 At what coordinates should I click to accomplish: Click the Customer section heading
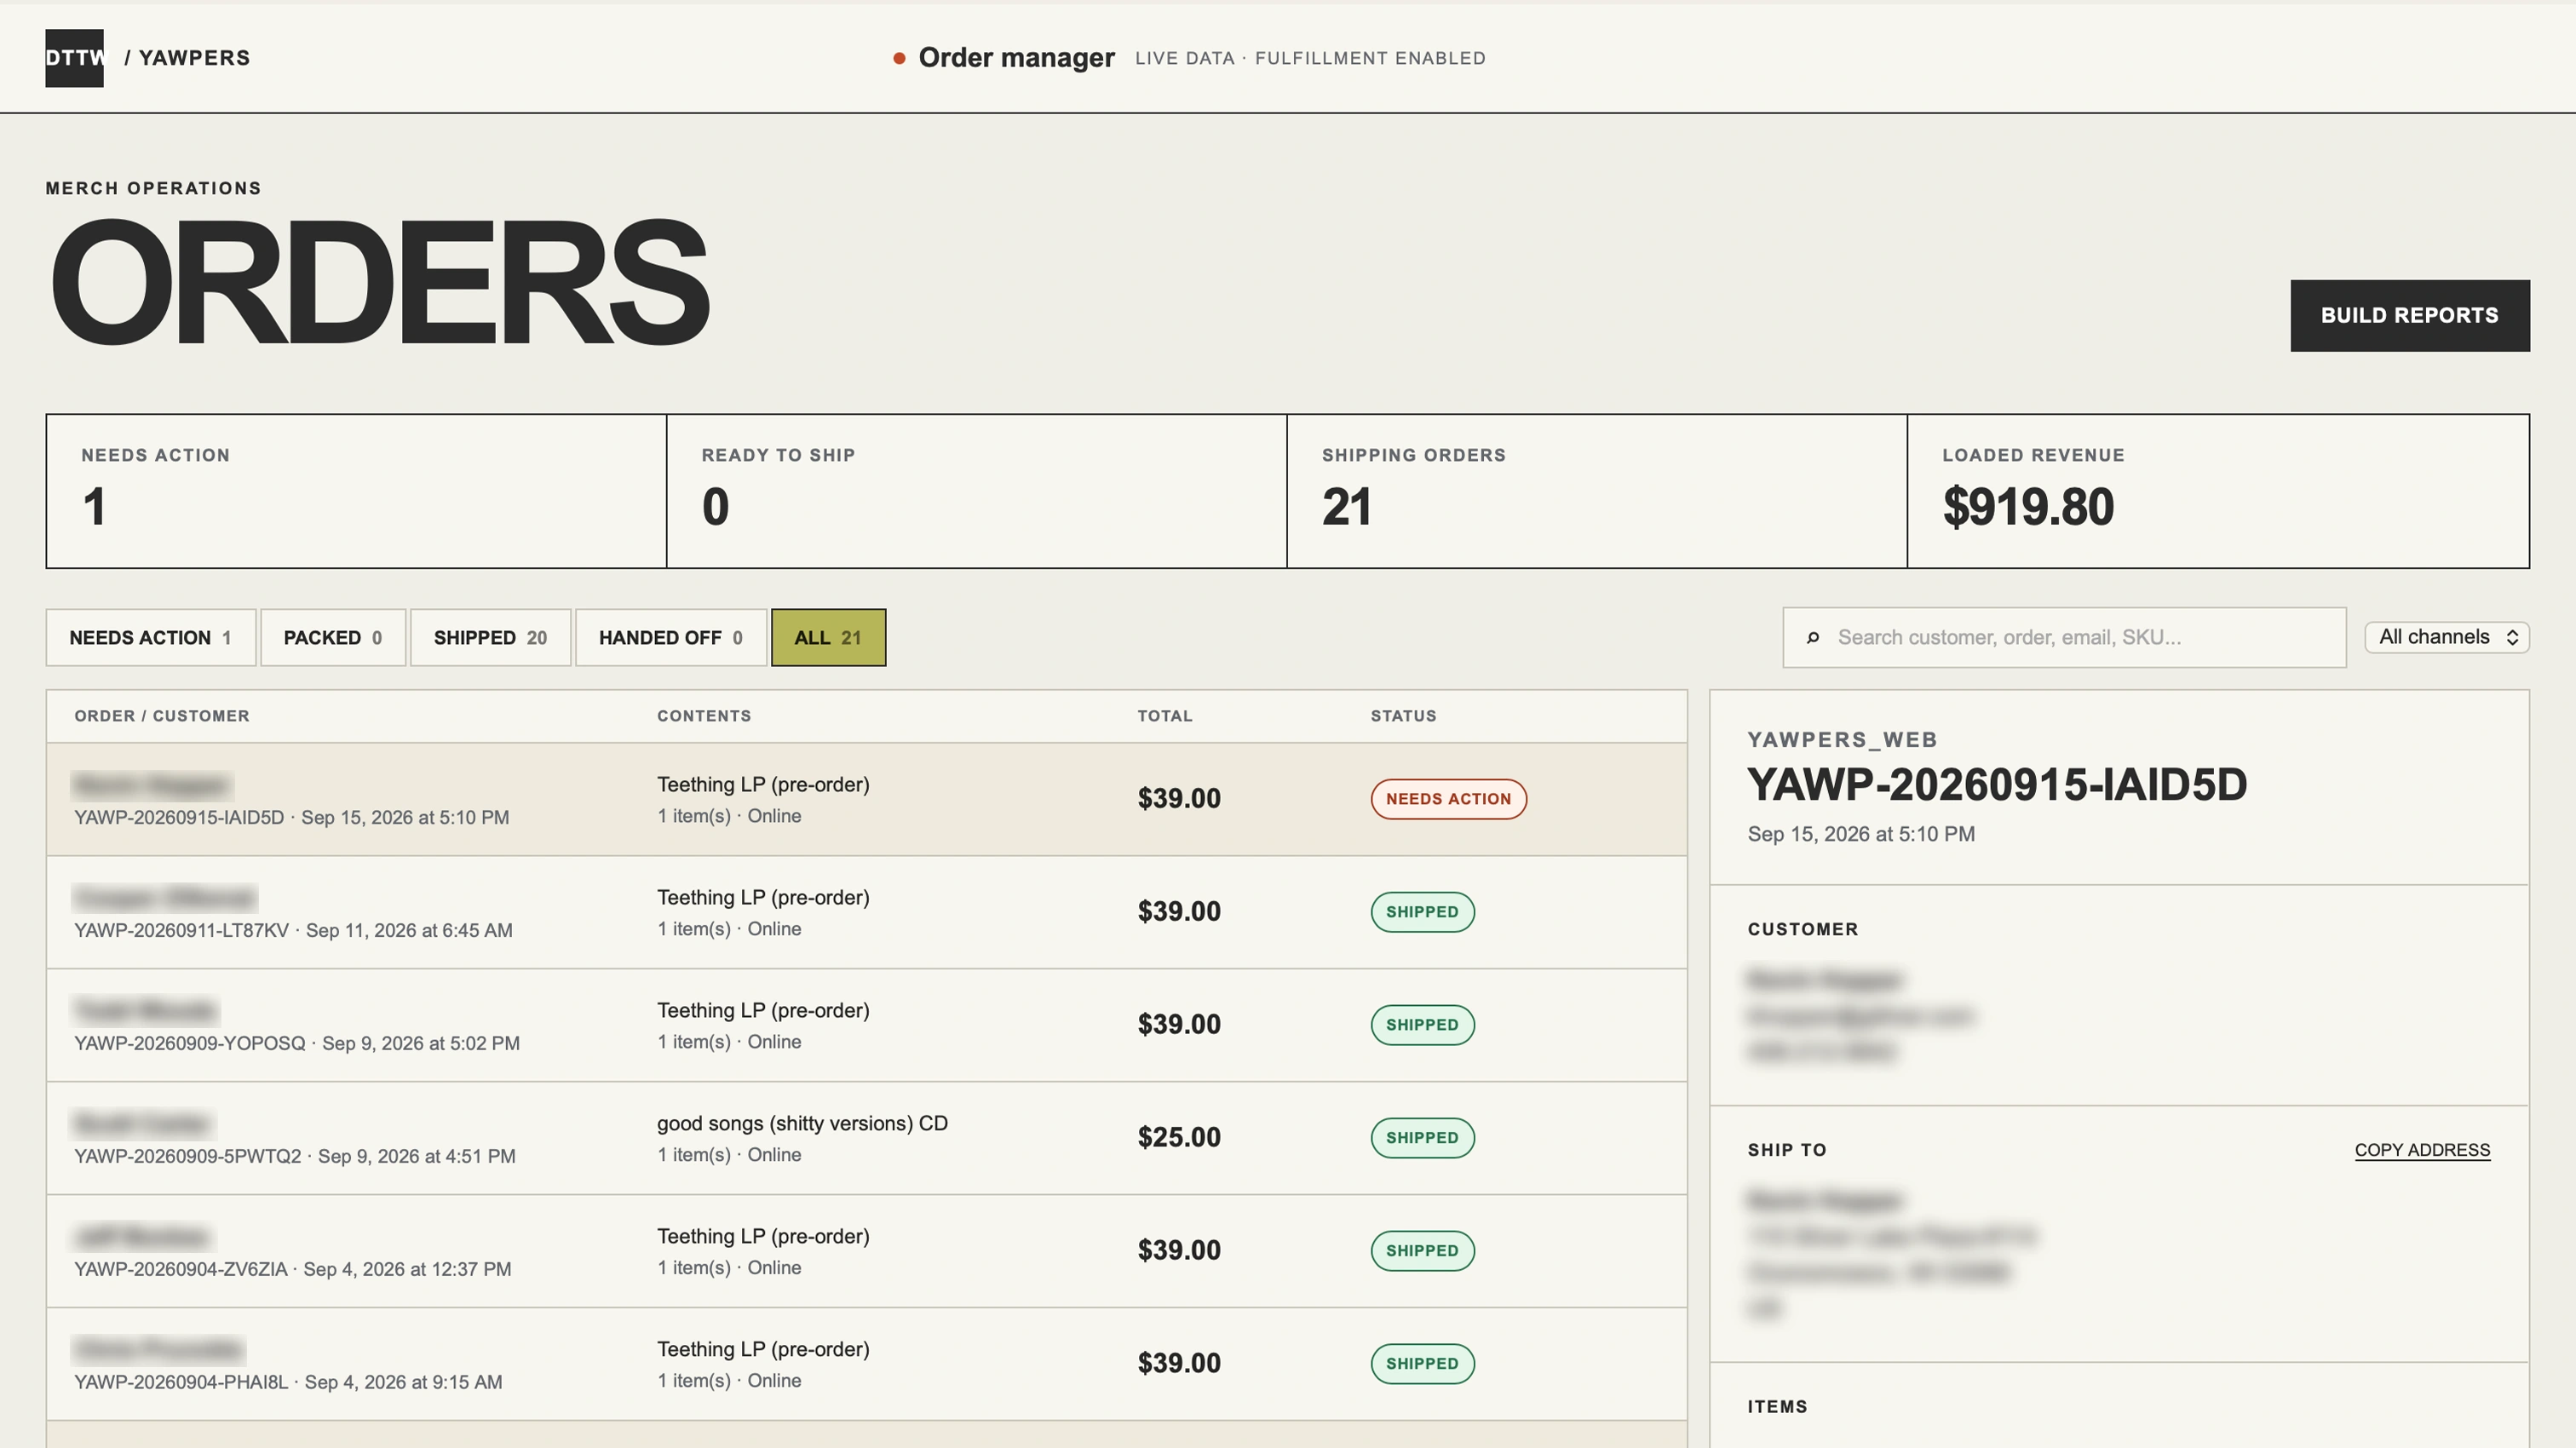[x=1803, y=929]
